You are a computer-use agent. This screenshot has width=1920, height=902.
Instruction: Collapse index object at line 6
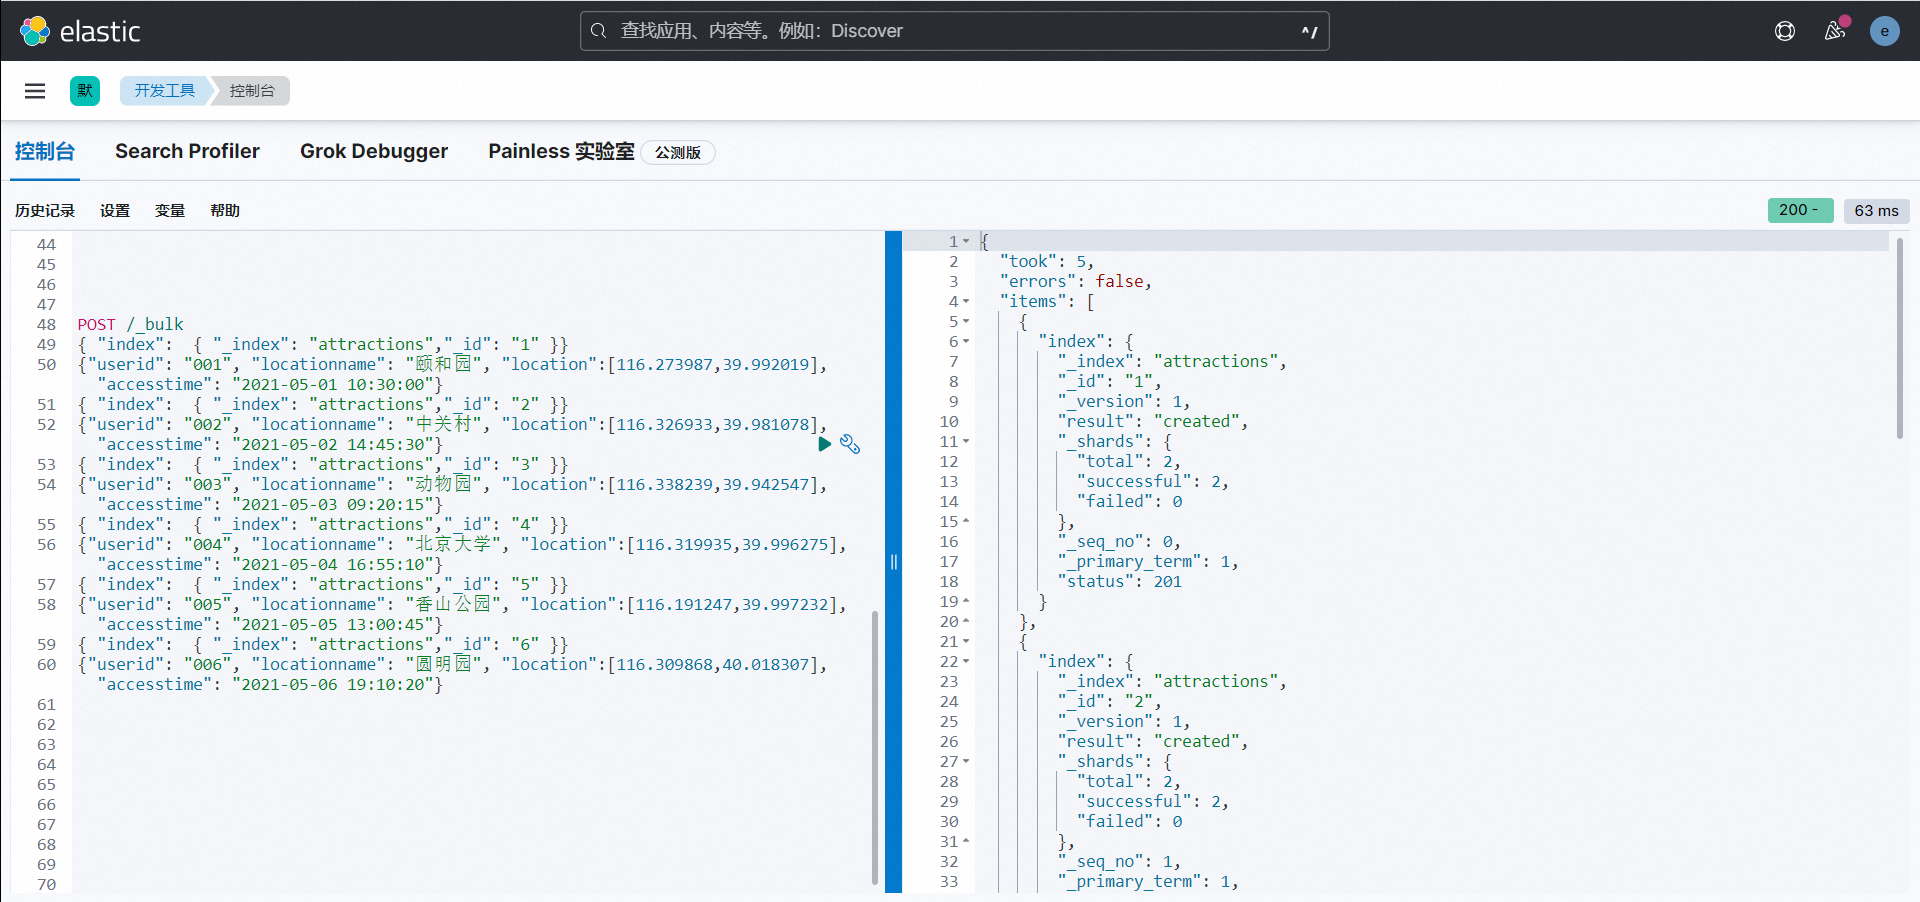click(x=966, y=342)
